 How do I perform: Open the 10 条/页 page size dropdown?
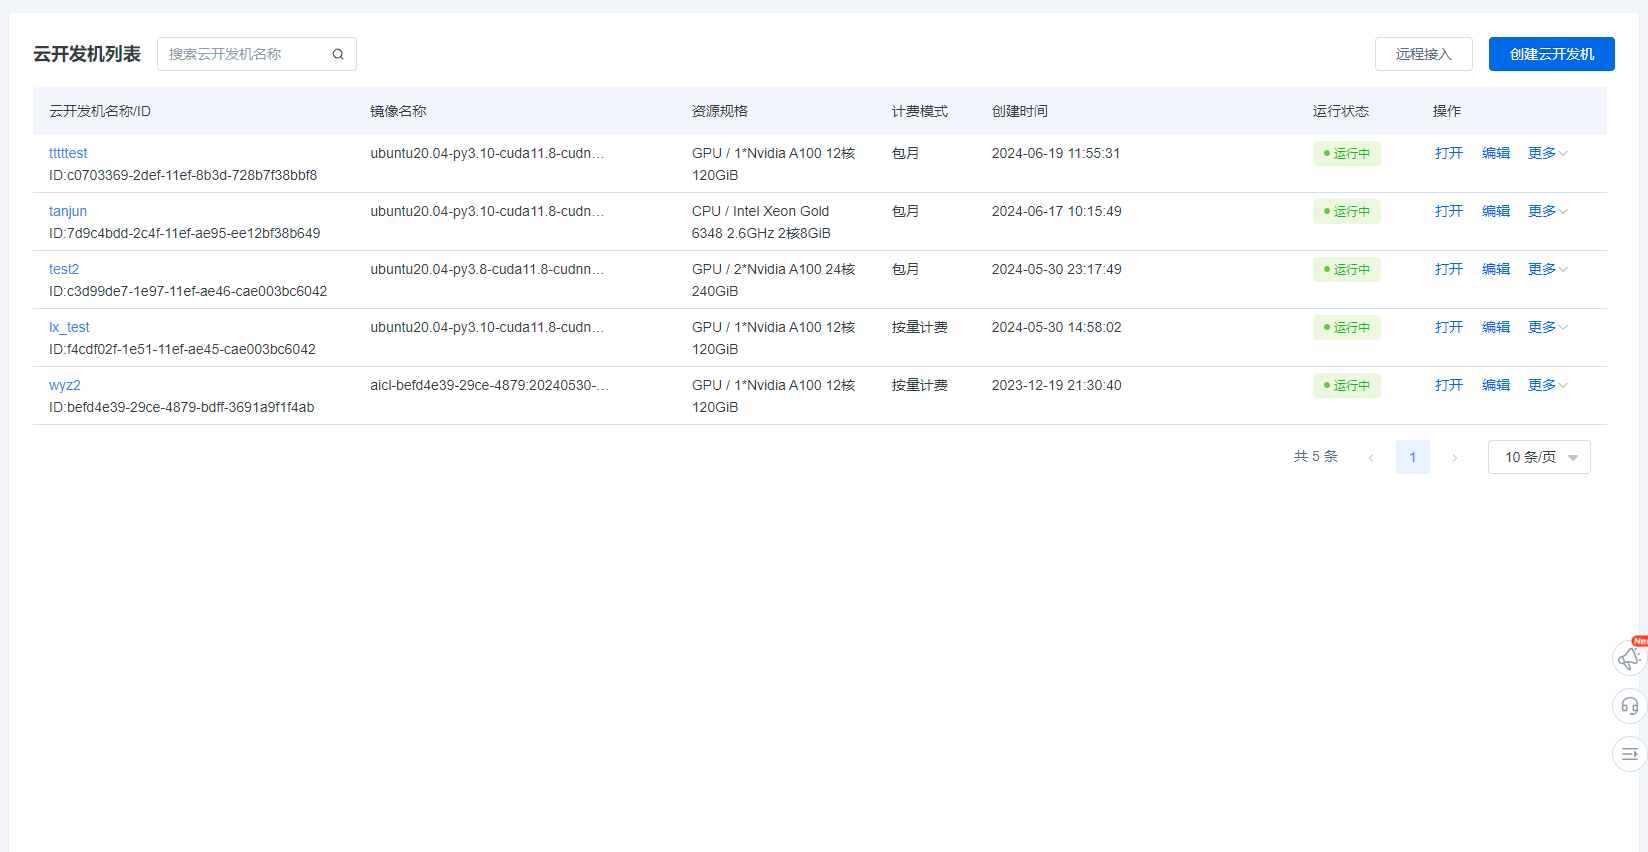[x=1539, y=457]
